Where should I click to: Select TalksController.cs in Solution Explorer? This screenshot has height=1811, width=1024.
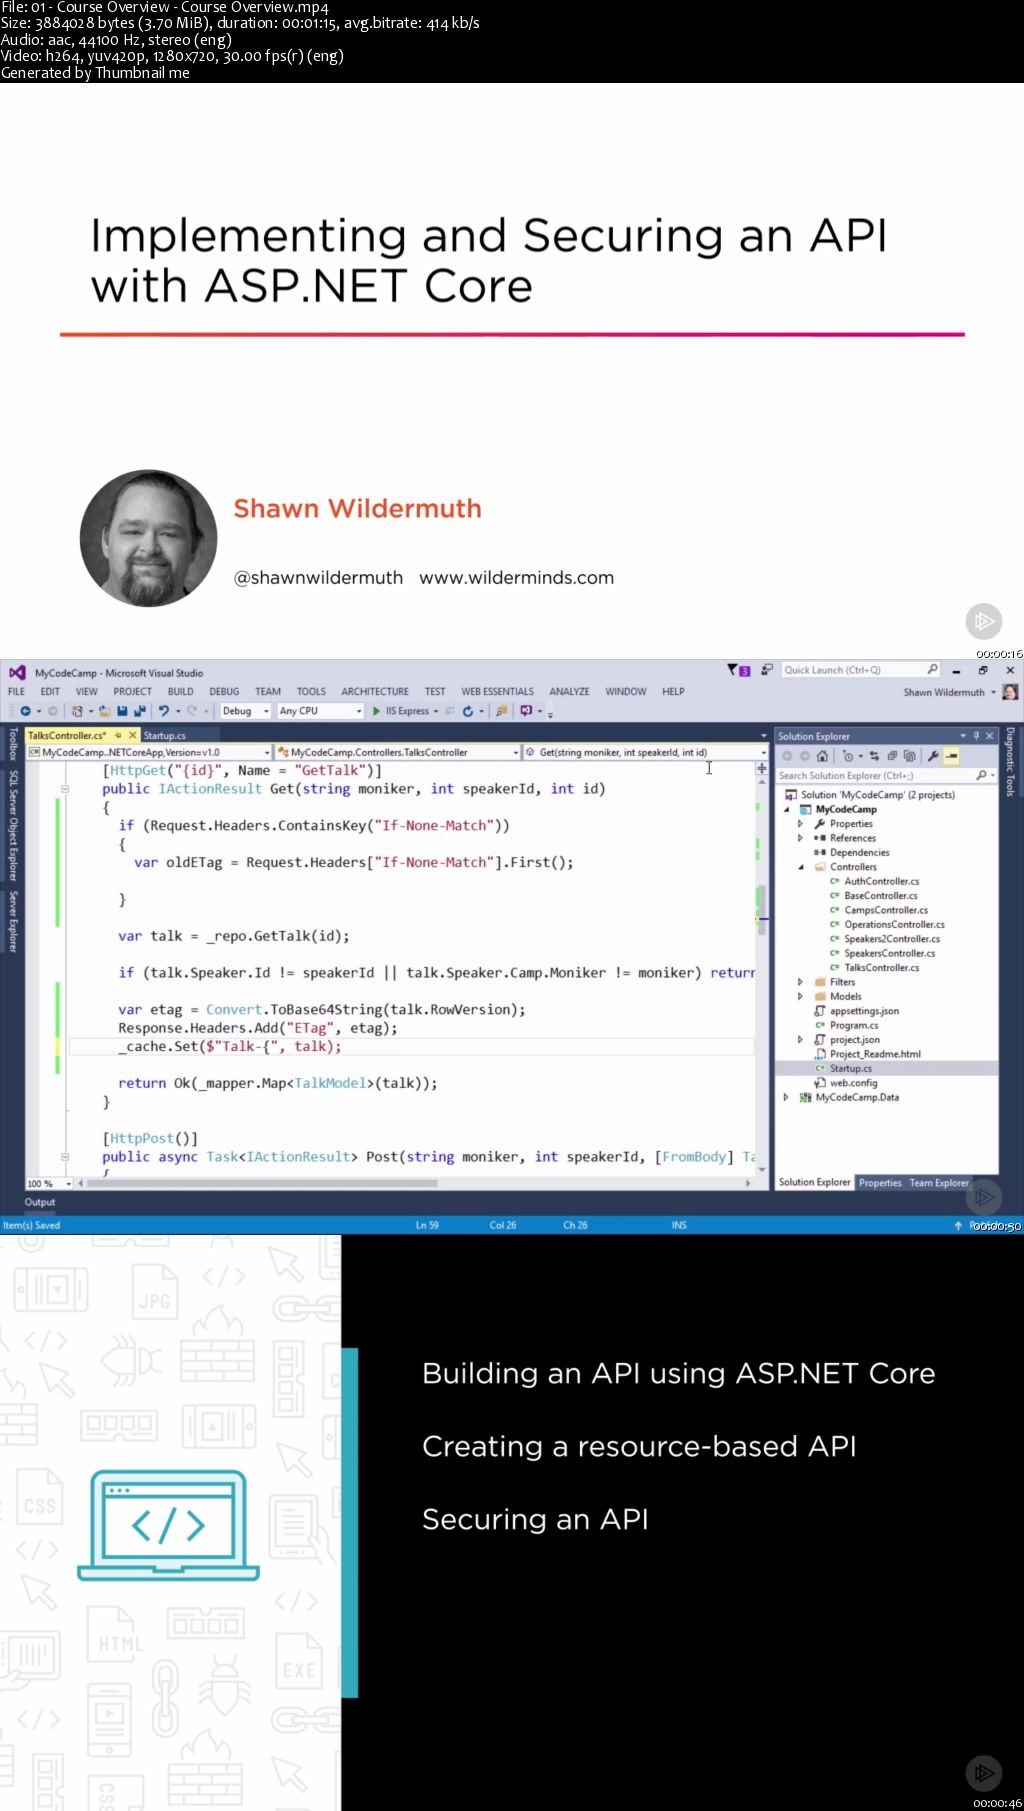(881, 967)
